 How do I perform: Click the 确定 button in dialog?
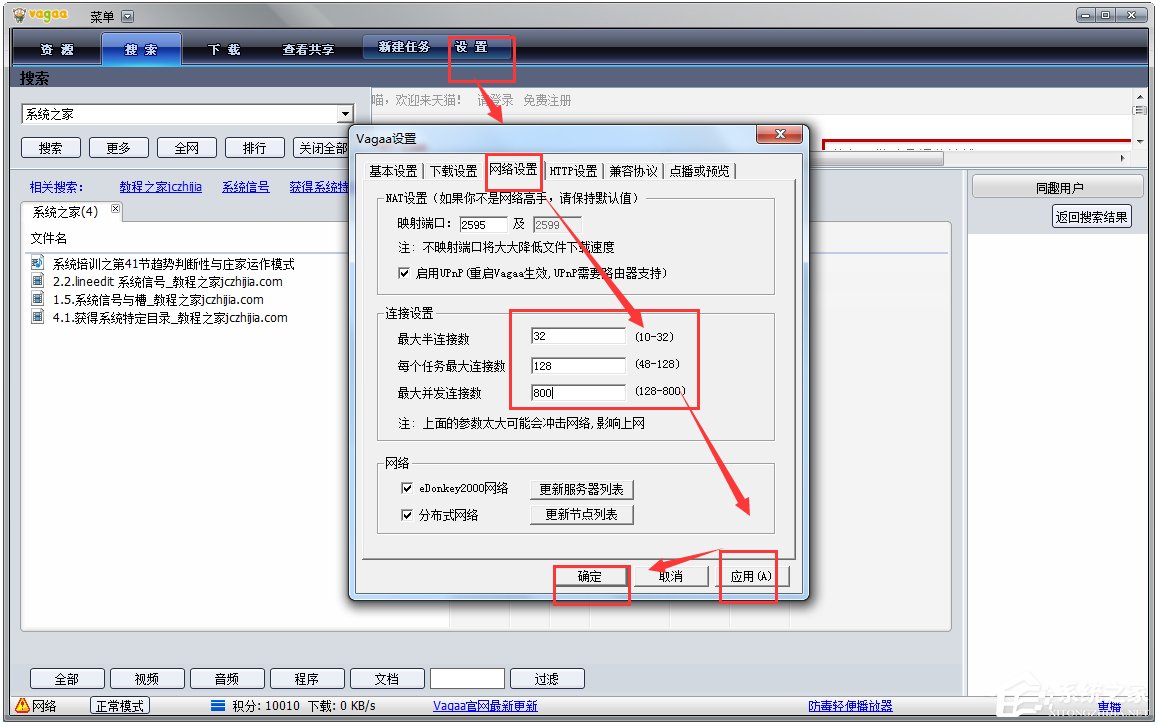coord(589,576)
